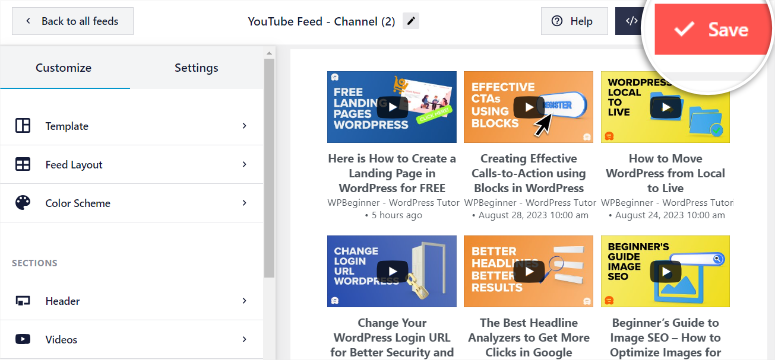The image size is (775, 360).
Task: Open 'The Best Headline Analyzers' video title
Action: (529, 338)
